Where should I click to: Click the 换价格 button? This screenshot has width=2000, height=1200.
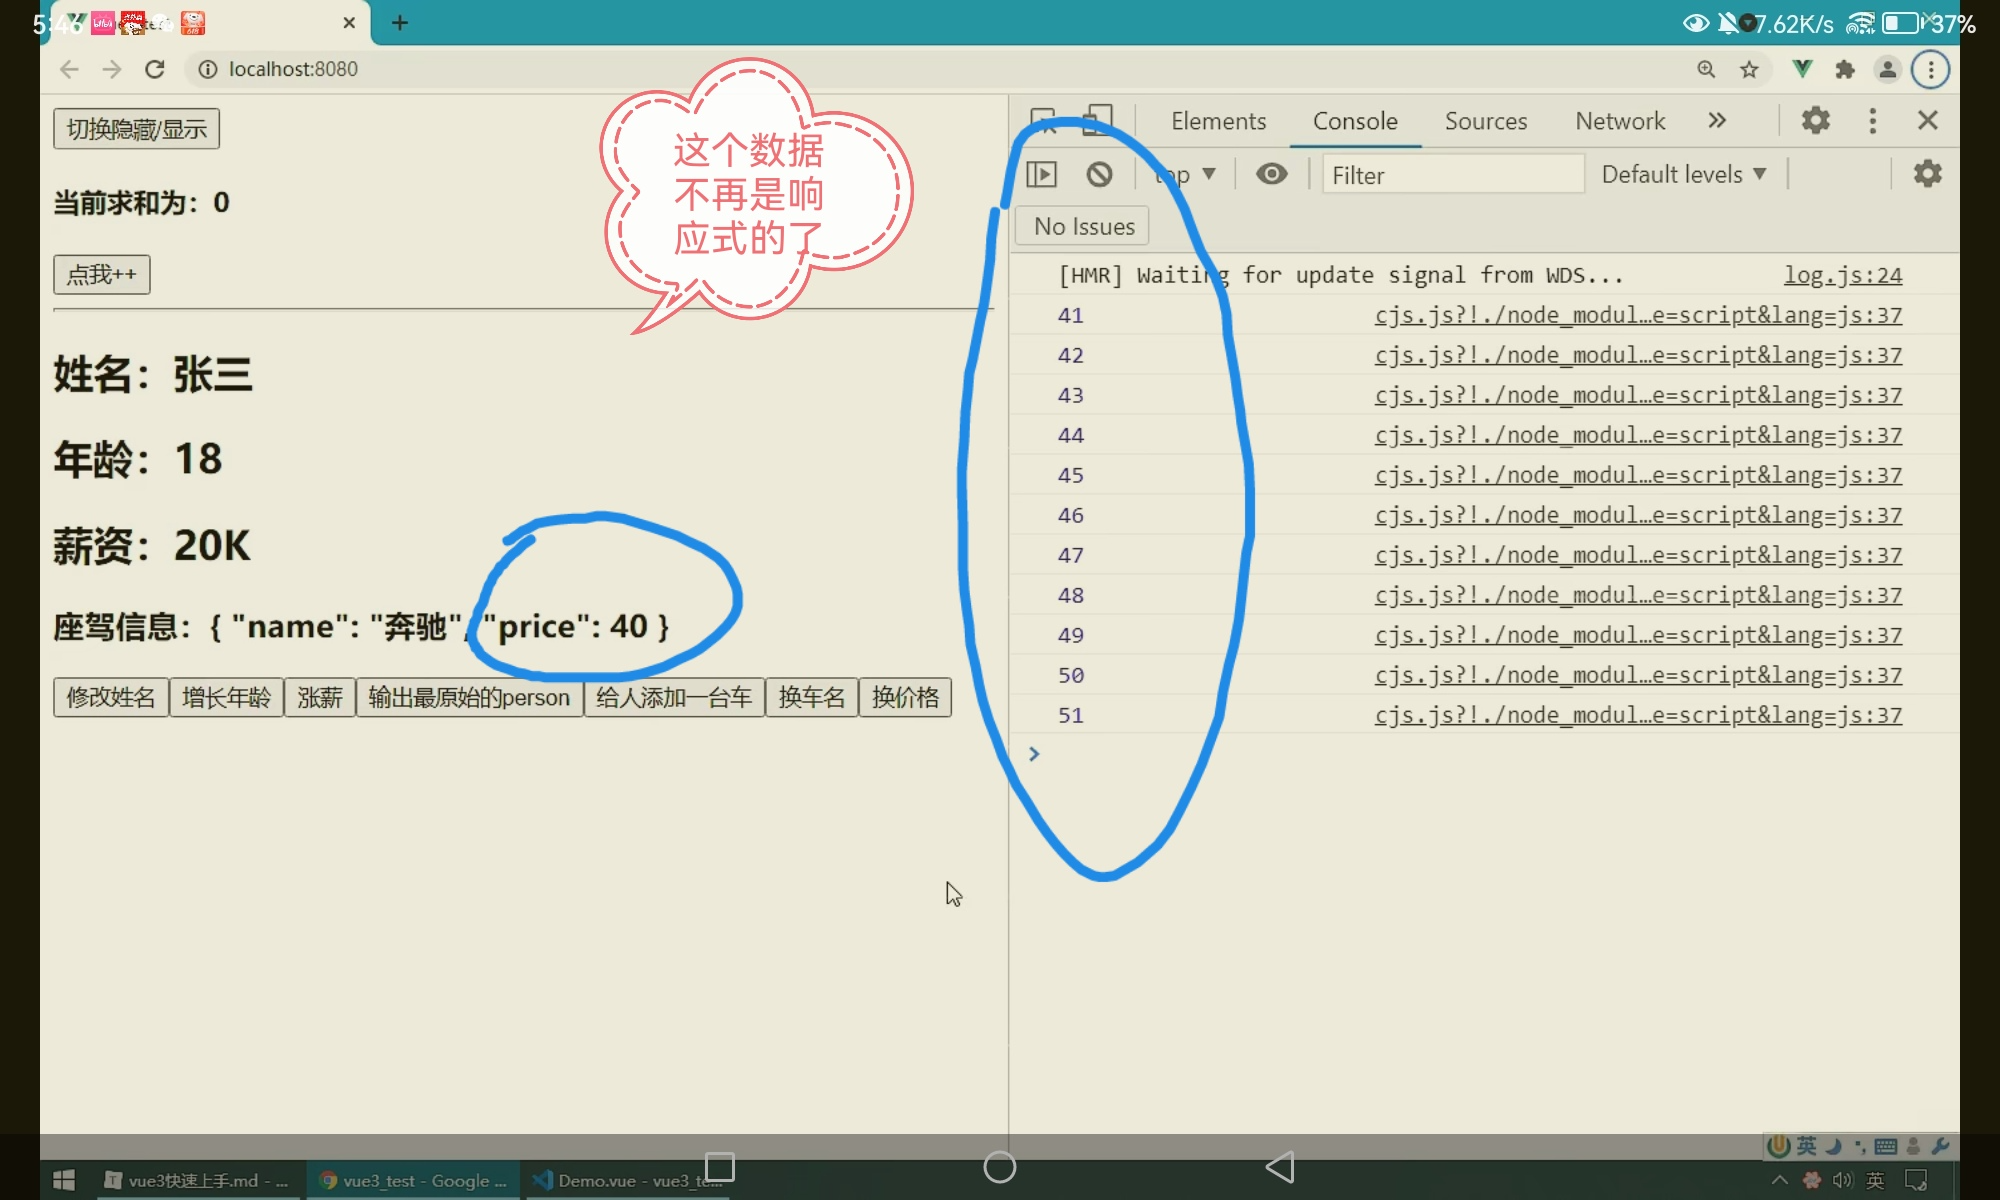pyautogui.click(x=905, y=697)
